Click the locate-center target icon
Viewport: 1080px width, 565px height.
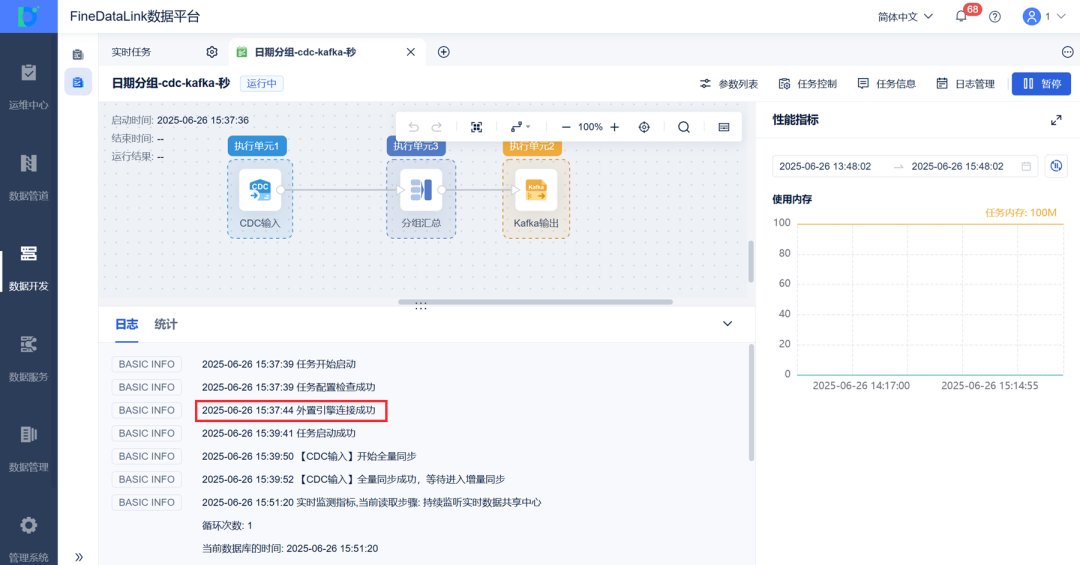pyautogui.click(x=644, y=127)
